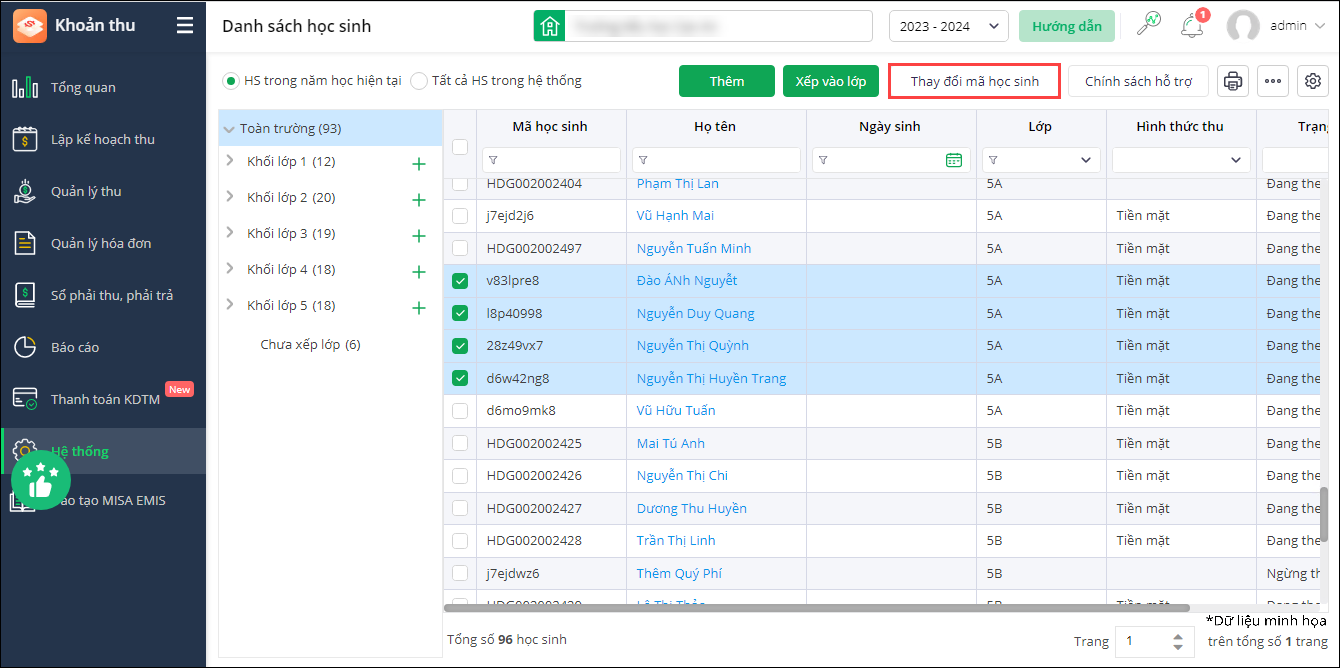Screen dimensions: 1340x668
Task: Select Tất cả HS trong hệ thống radio
Action: pyautogui.click(x=419, y=81)
